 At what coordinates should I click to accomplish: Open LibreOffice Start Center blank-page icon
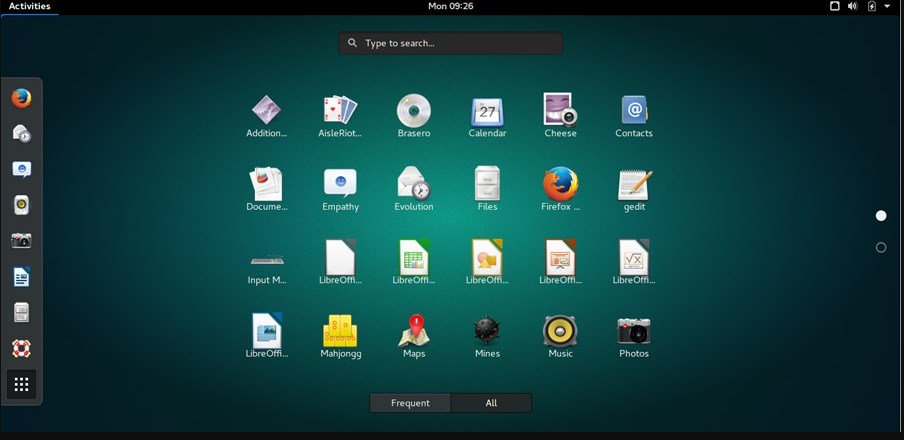tap(340, 262)
